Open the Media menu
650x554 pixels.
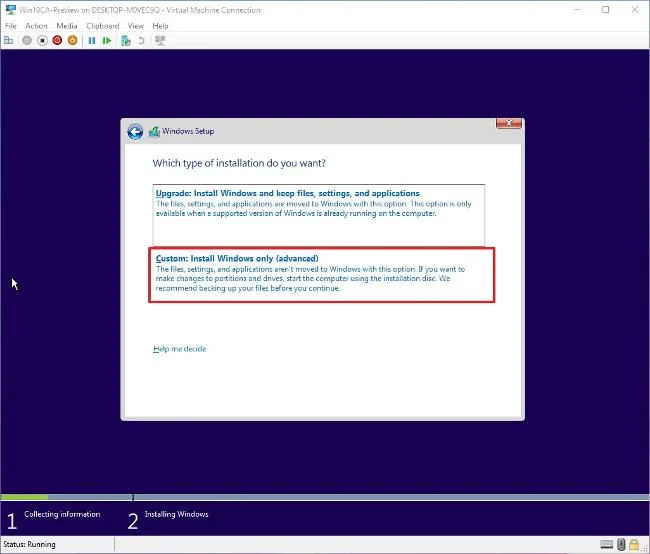[67, 26]
